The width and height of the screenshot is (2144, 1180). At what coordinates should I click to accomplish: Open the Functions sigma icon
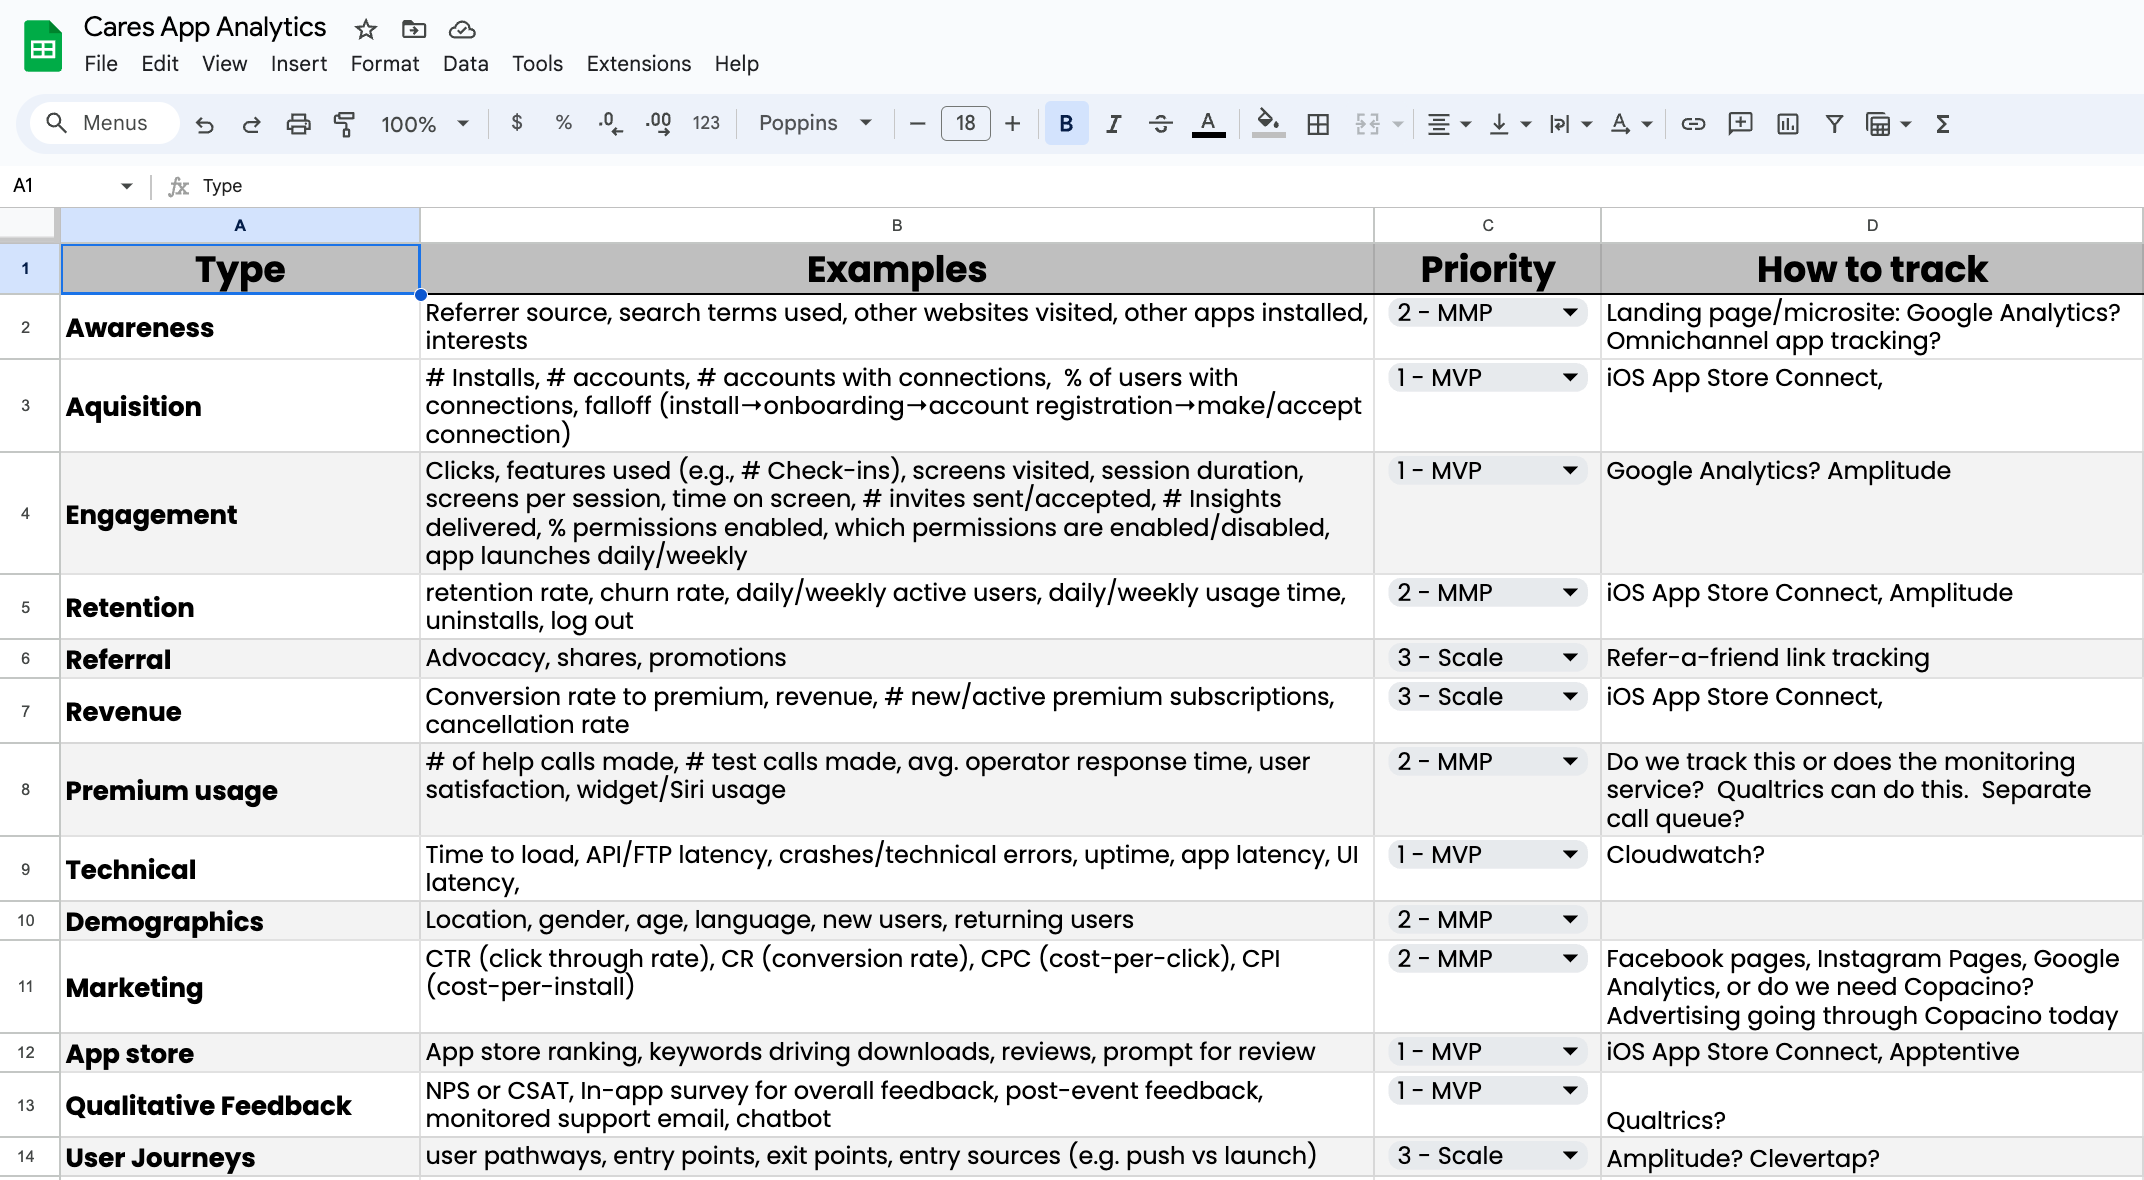tap(1942, 124)
